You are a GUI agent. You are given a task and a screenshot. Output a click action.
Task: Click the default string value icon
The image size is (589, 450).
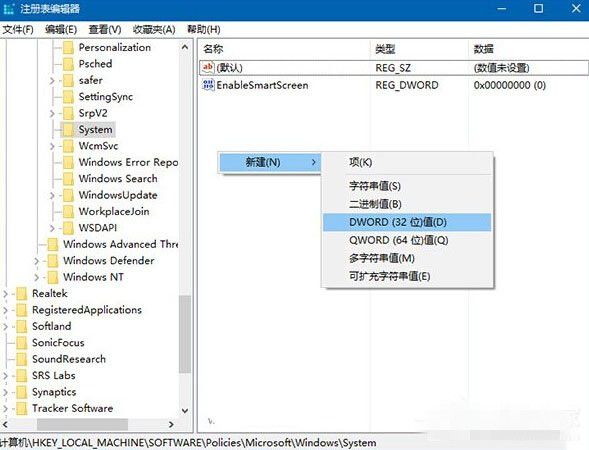tap(208, 68)
